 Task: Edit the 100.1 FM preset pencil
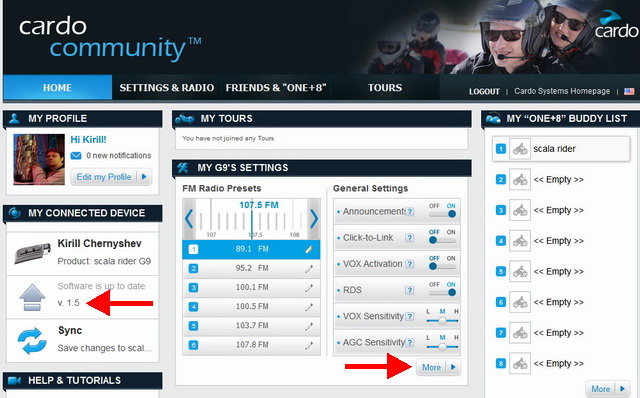point(309,288)
